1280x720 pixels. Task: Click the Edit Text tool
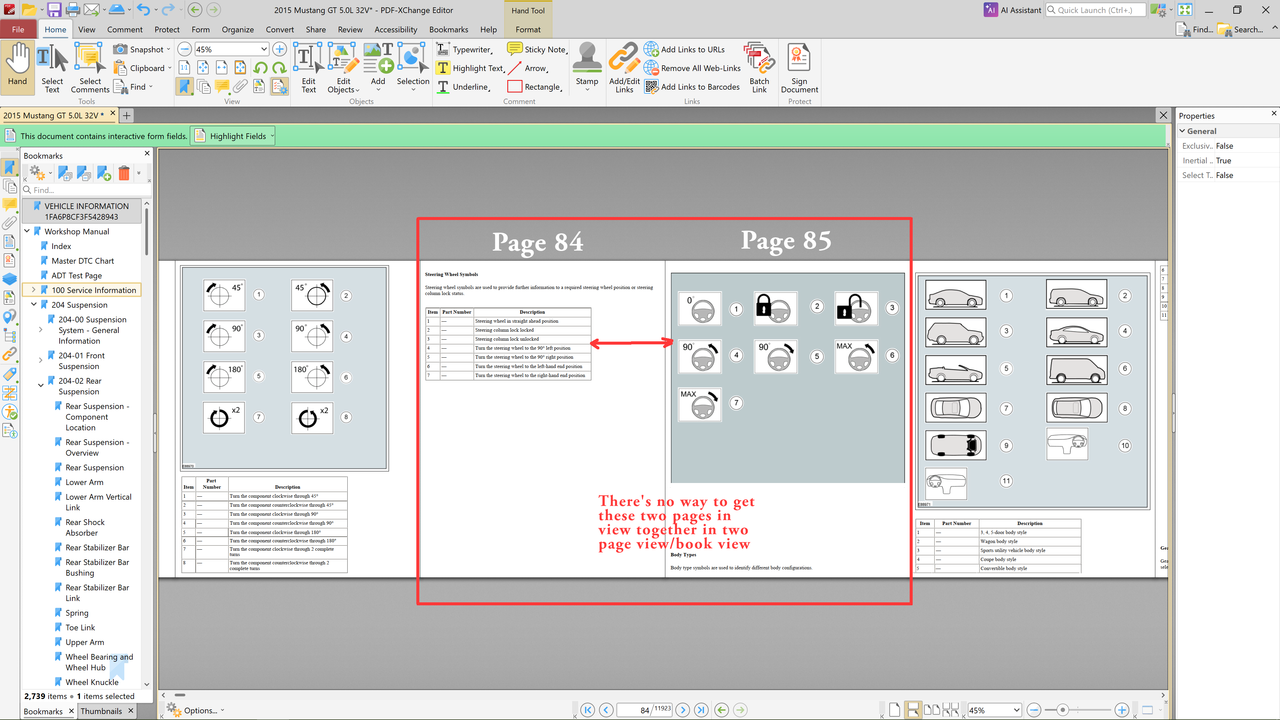click(x=309, y=68)
